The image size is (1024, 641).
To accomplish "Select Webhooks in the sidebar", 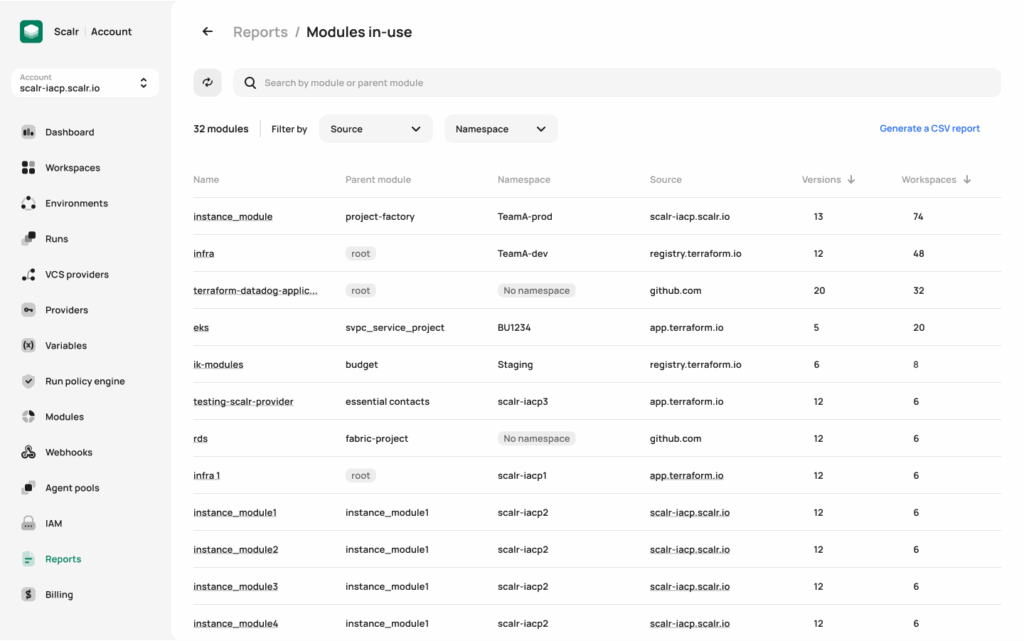I will coord(69,452).
